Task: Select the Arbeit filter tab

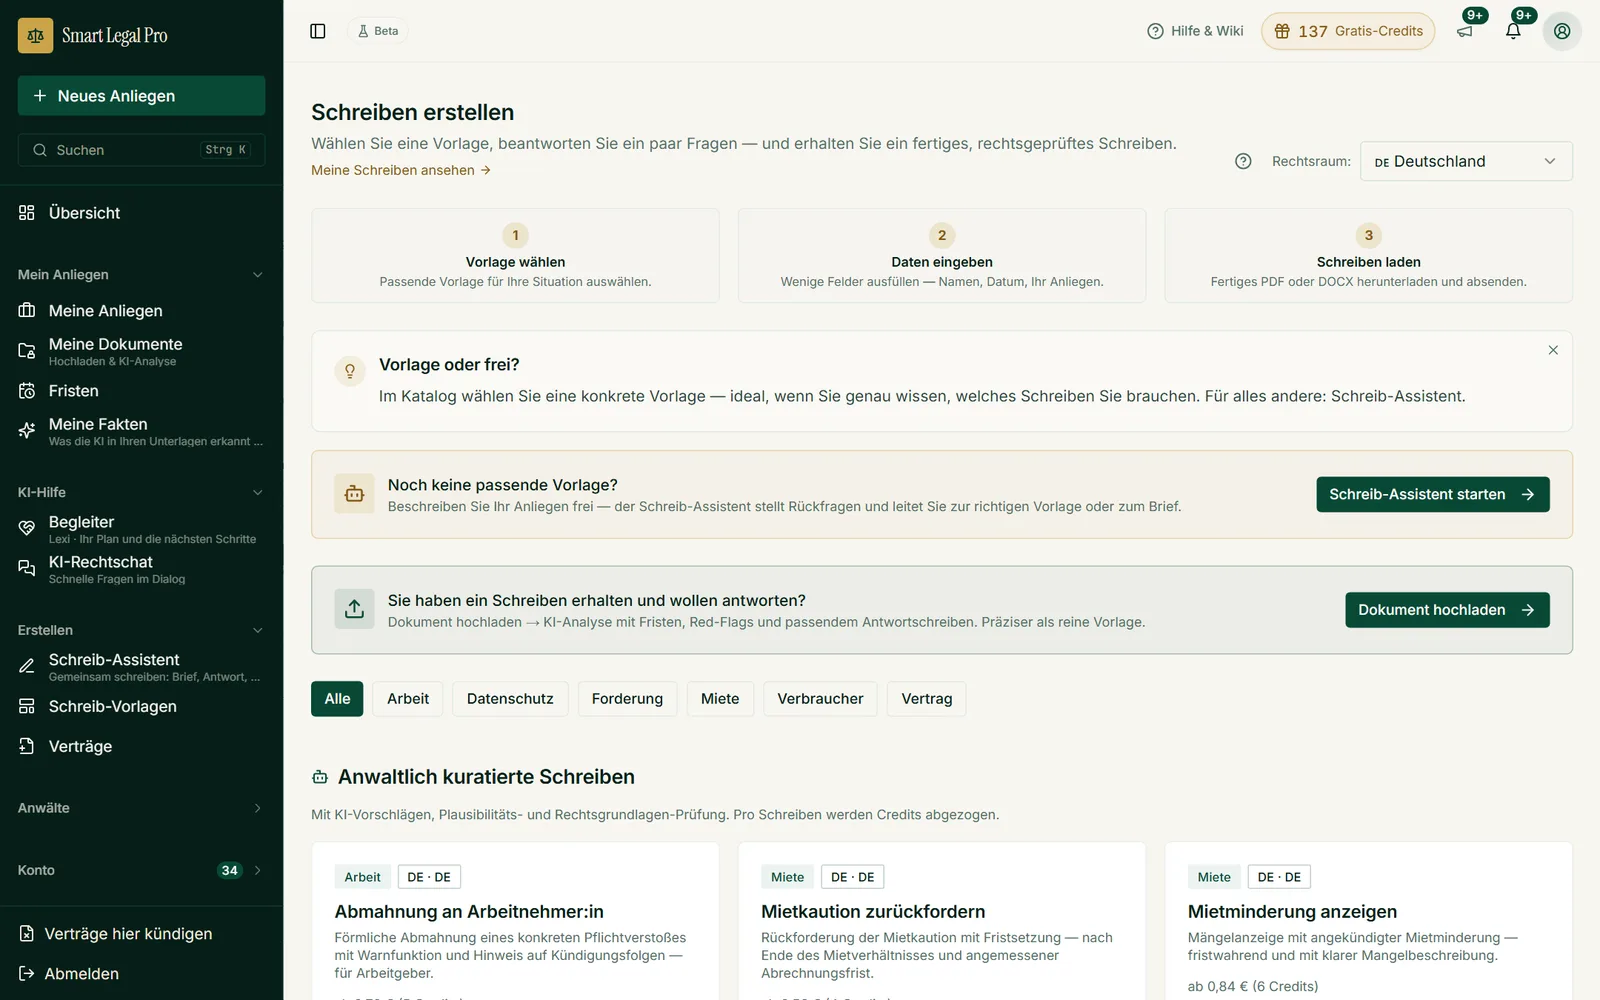Action: point(408,699)
